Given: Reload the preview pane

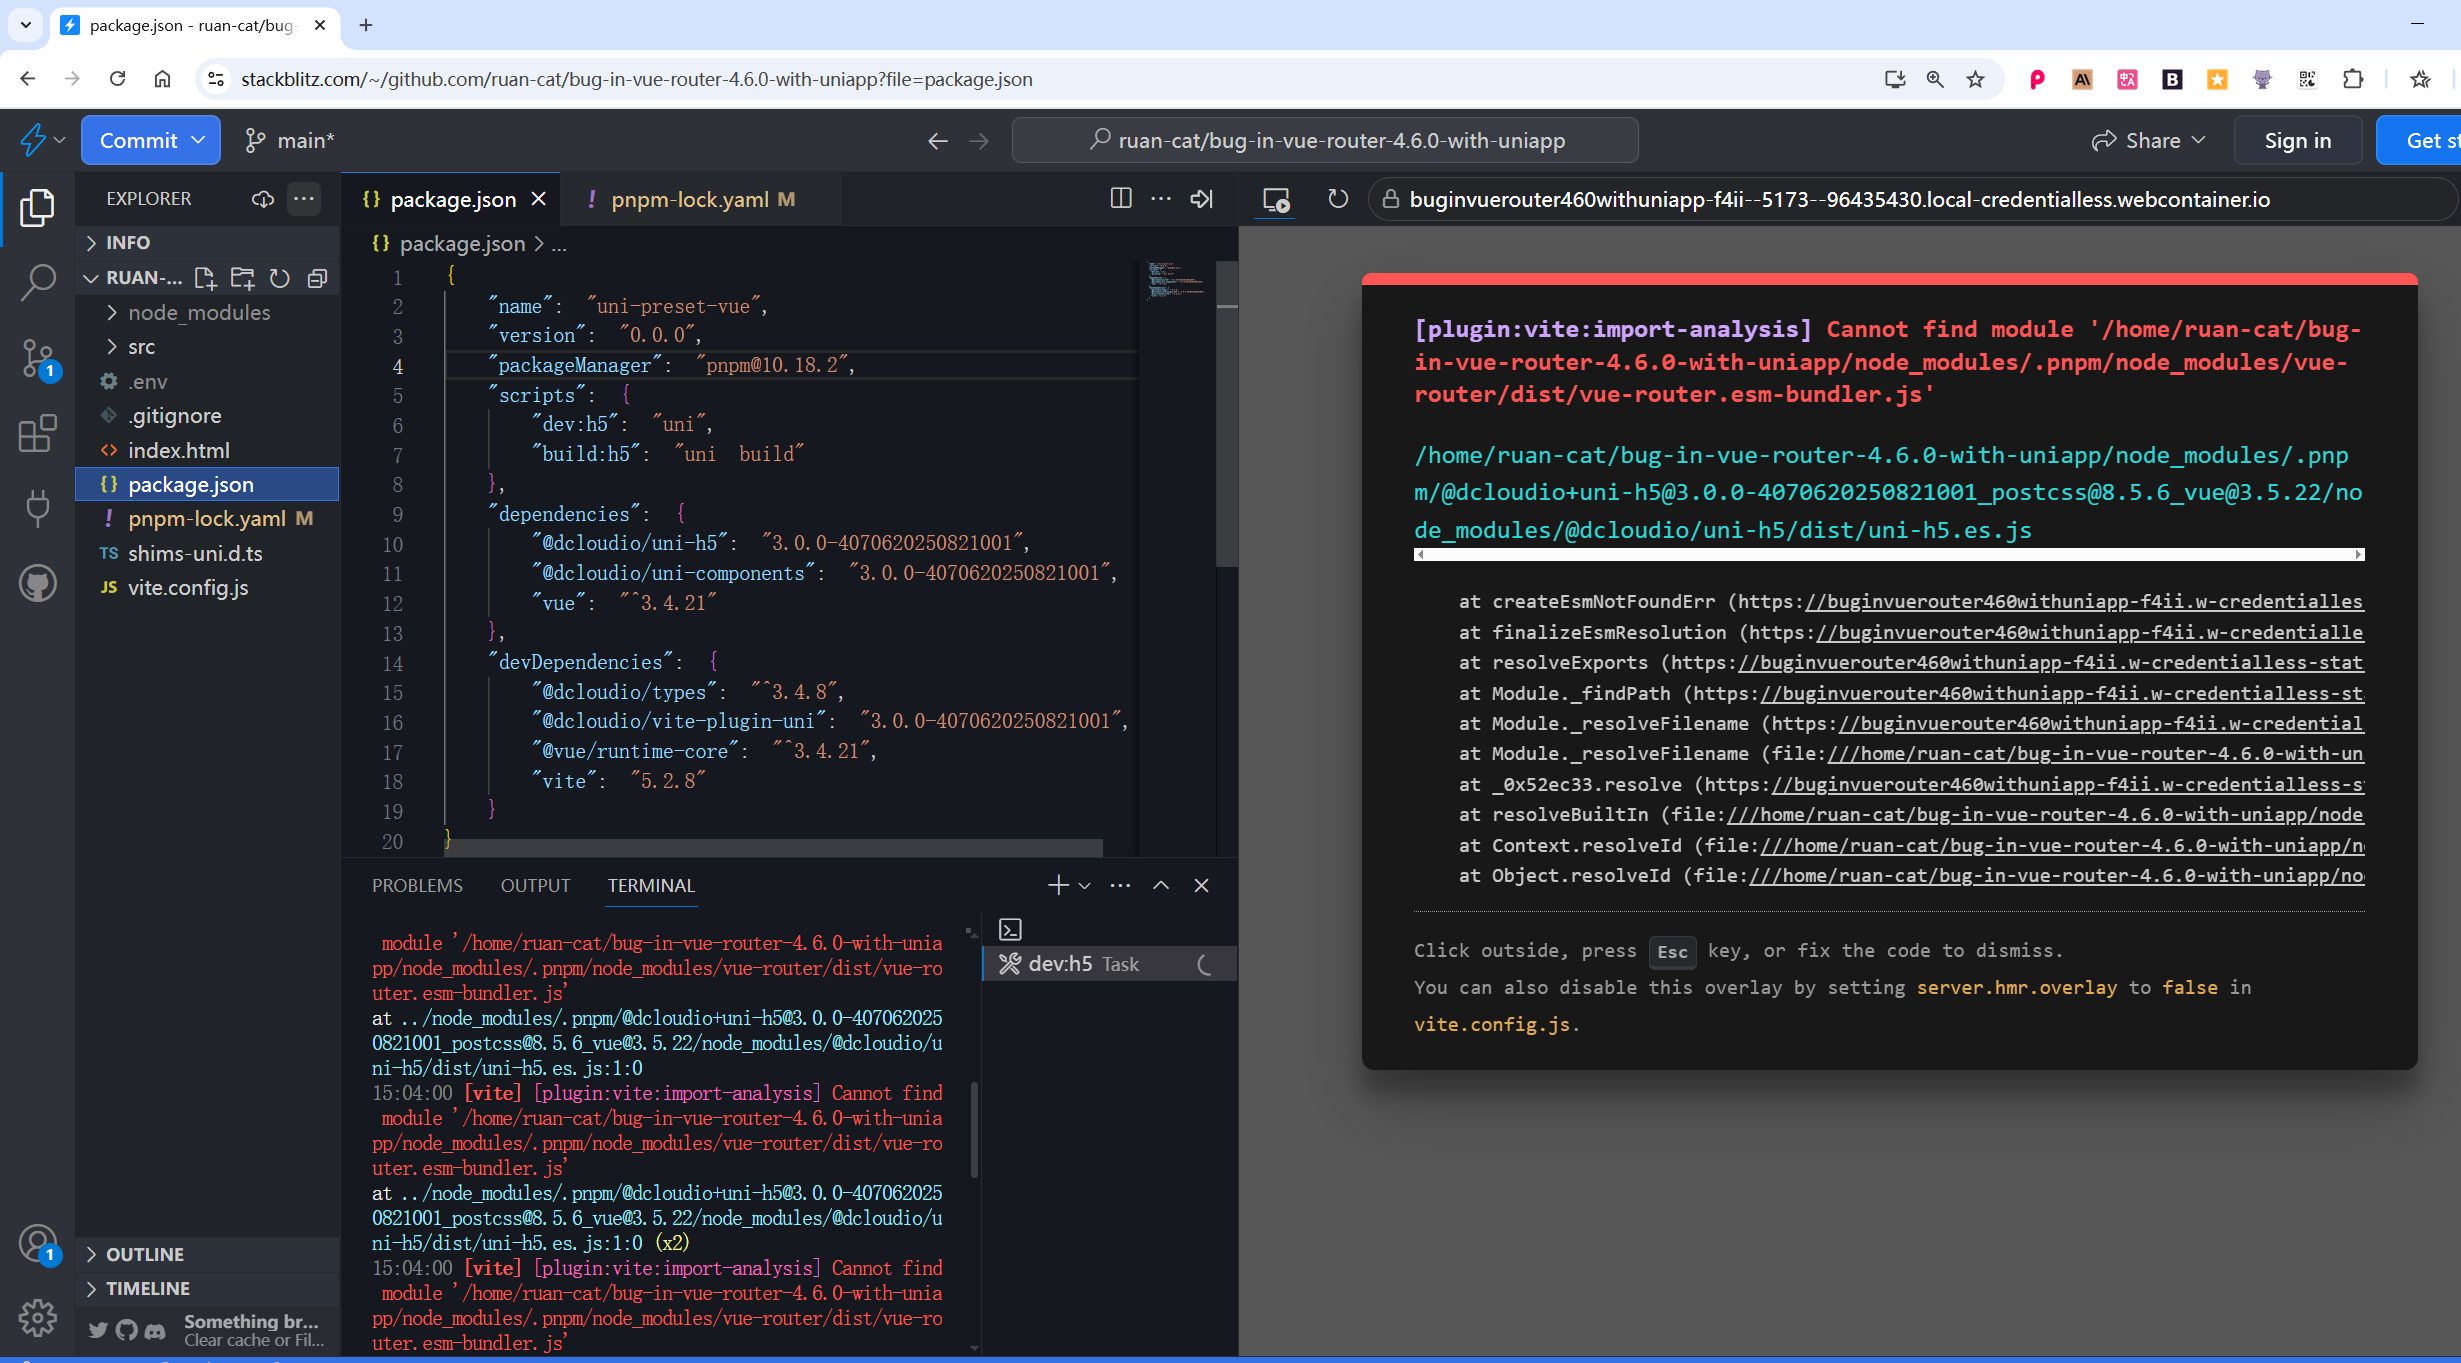Looking at the screenshot, I should 1337,199.
